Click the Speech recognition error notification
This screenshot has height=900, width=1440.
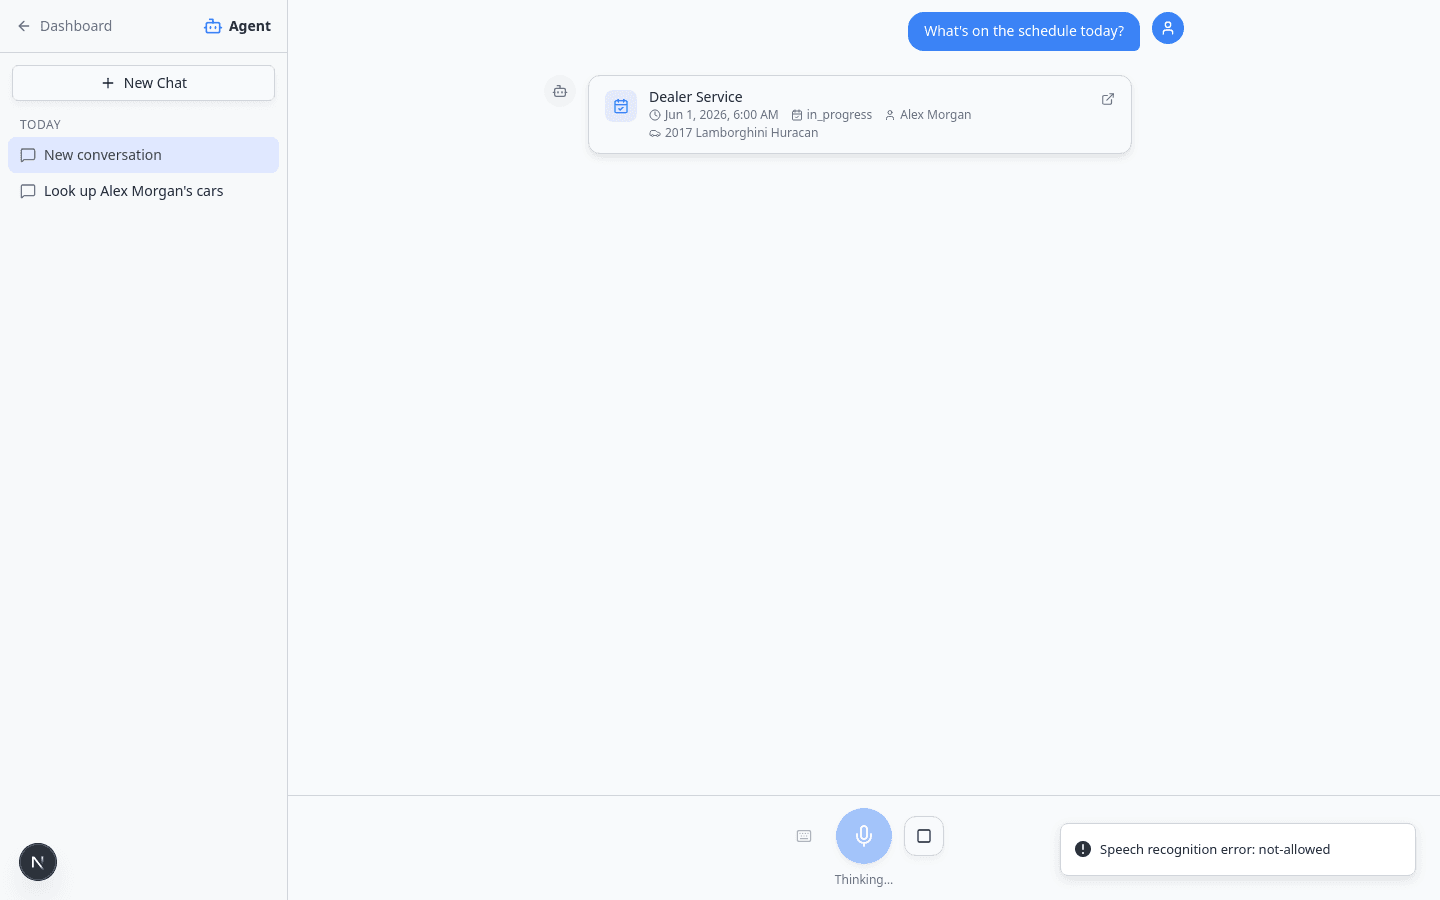[1238, 849]
